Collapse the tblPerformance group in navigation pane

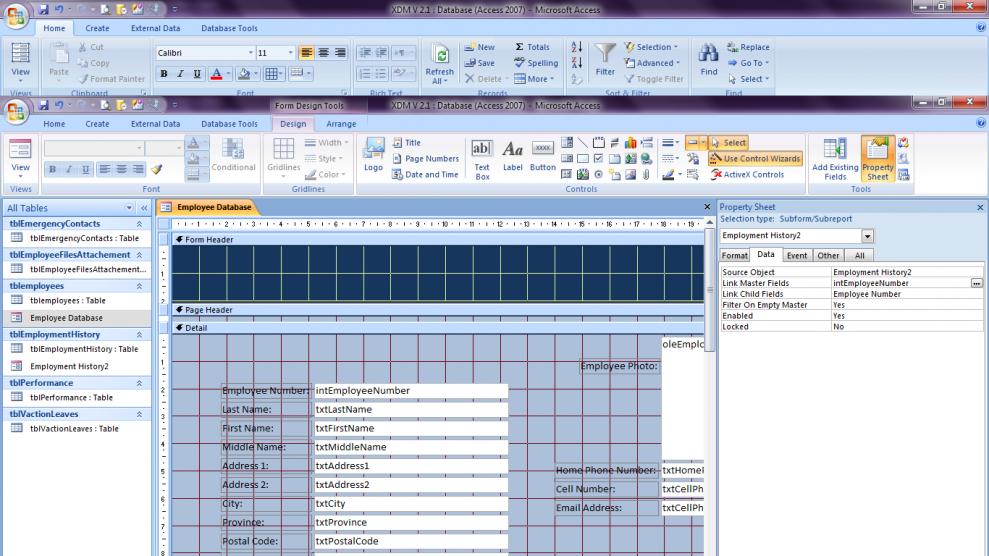coord(139,383)
